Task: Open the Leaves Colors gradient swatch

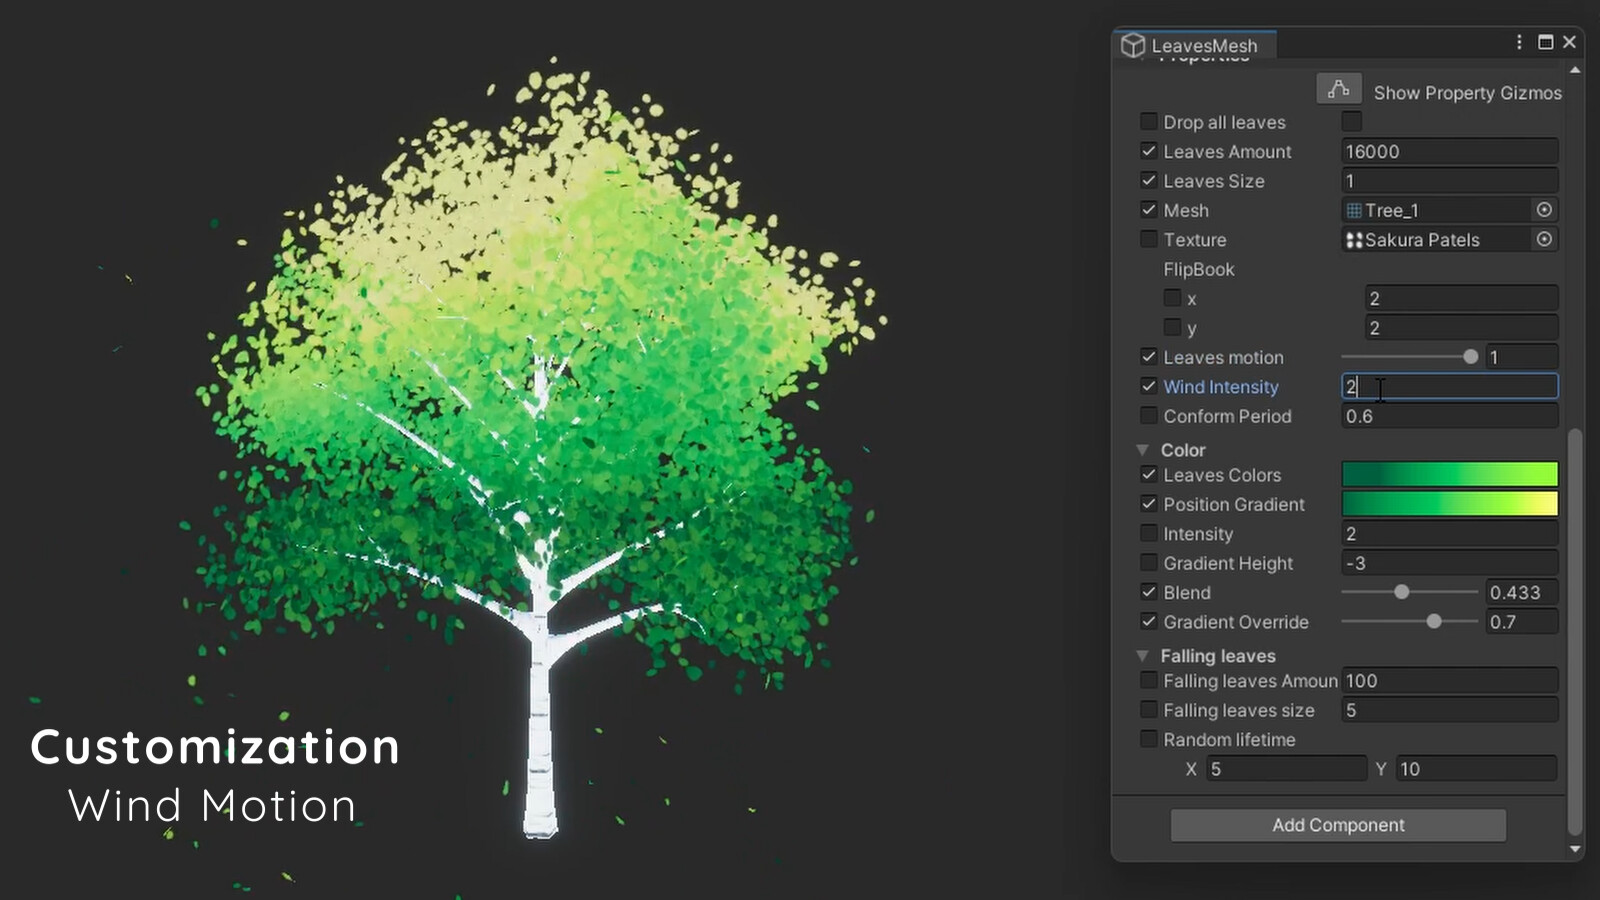Action: tap(1448, 474)
